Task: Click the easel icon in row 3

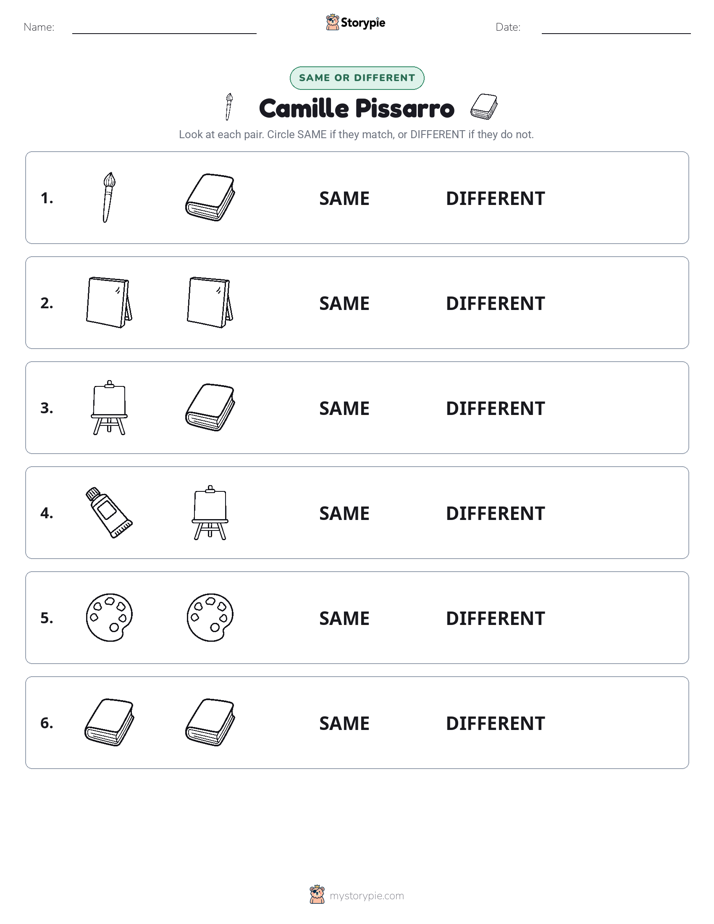Action: [x=109, y=407]
